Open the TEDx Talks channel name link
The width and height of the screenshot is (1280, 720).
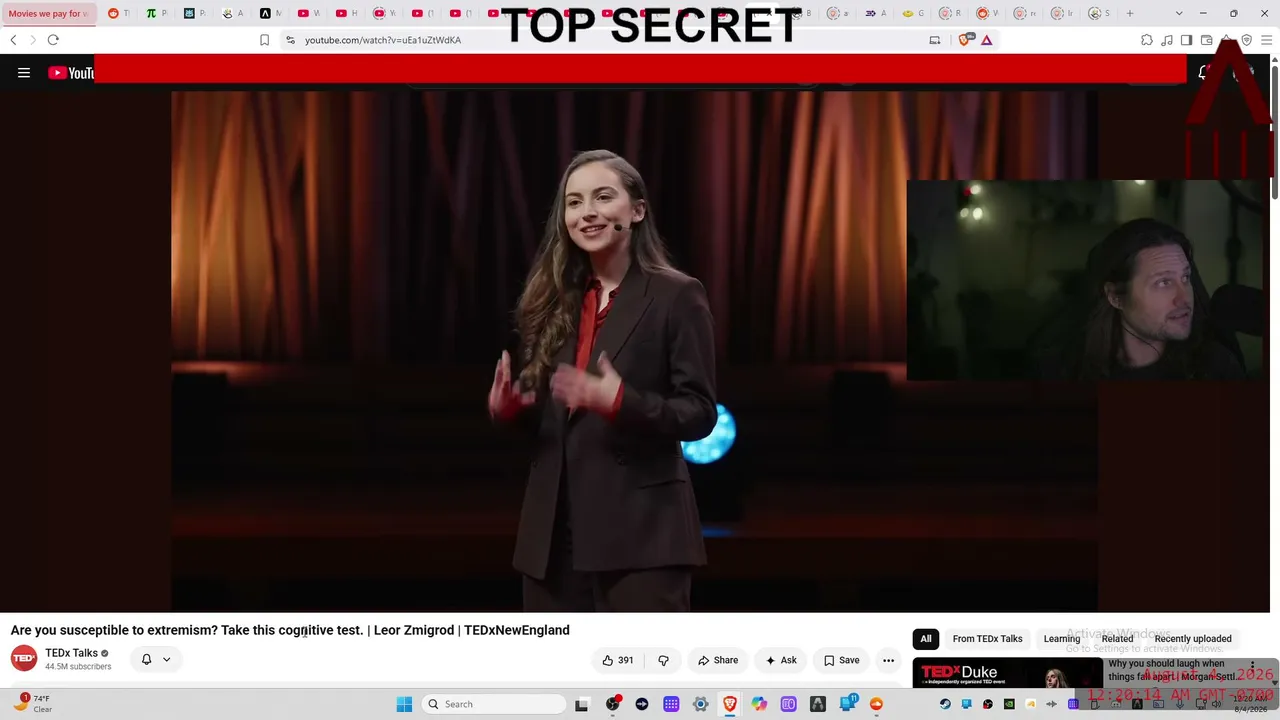(71, 653)
